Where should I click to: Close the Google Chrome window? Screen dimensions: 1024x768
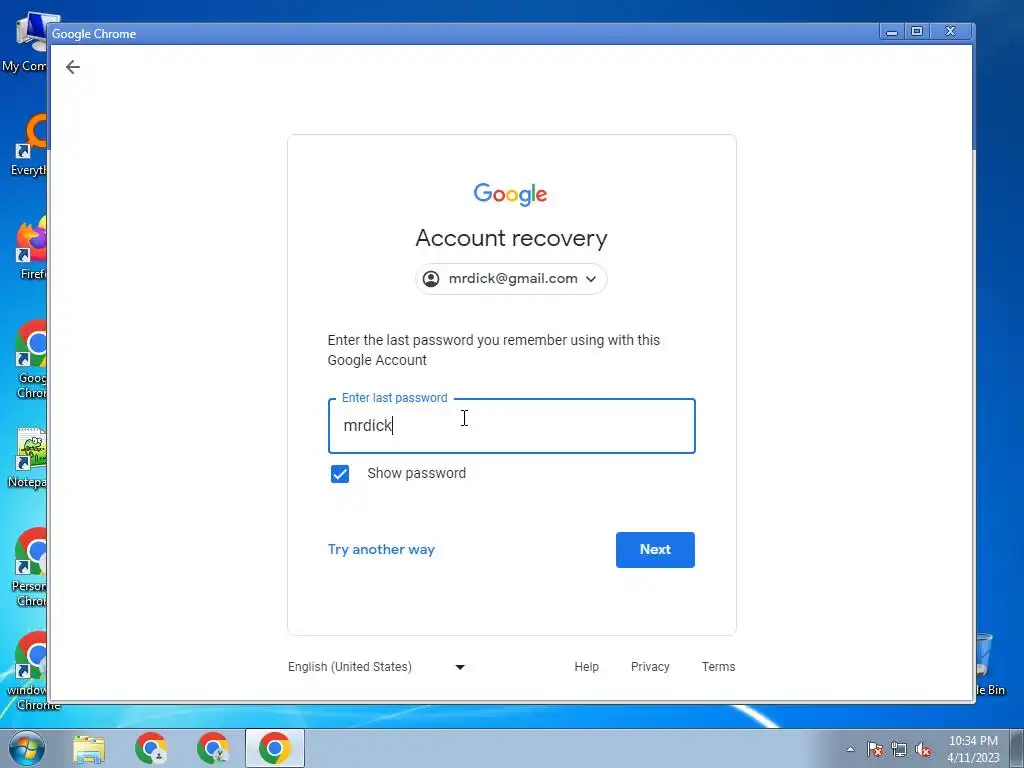pos(951,31)
